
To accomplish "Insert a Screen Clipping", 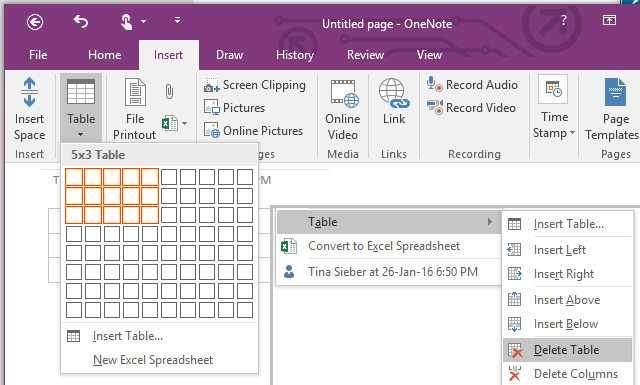I will click(255, 85).
